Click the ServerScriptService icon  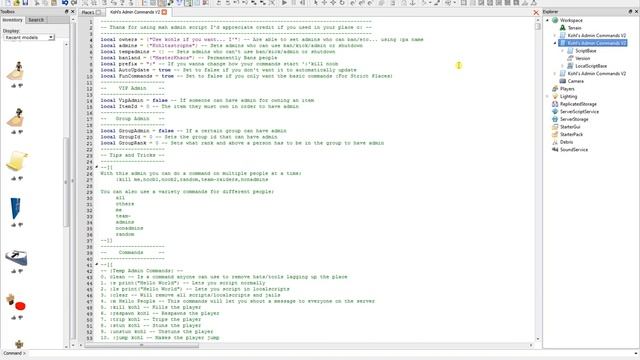[x=555, y=111]
